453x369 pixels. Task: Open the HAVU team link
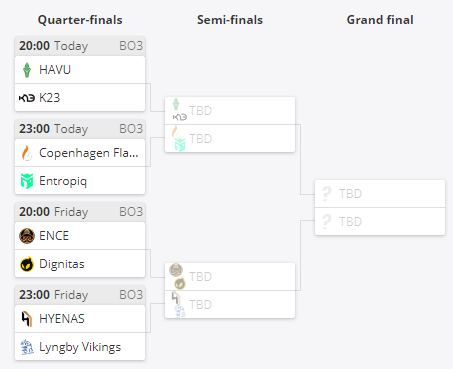(x=80, y=70)
